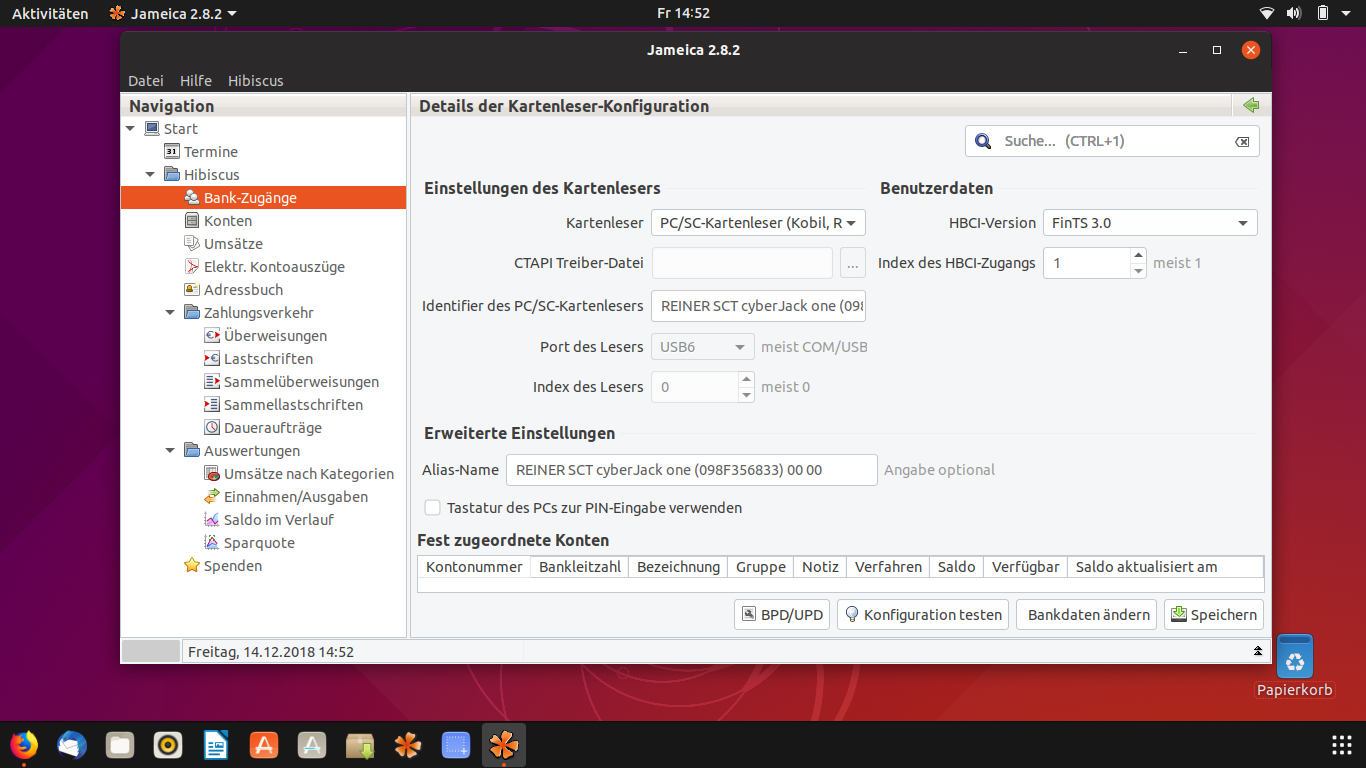Image resolution: width=1366 pixels, height=768 pixels.
Task: Expand the status bar log arrow
Action: 1257,651
